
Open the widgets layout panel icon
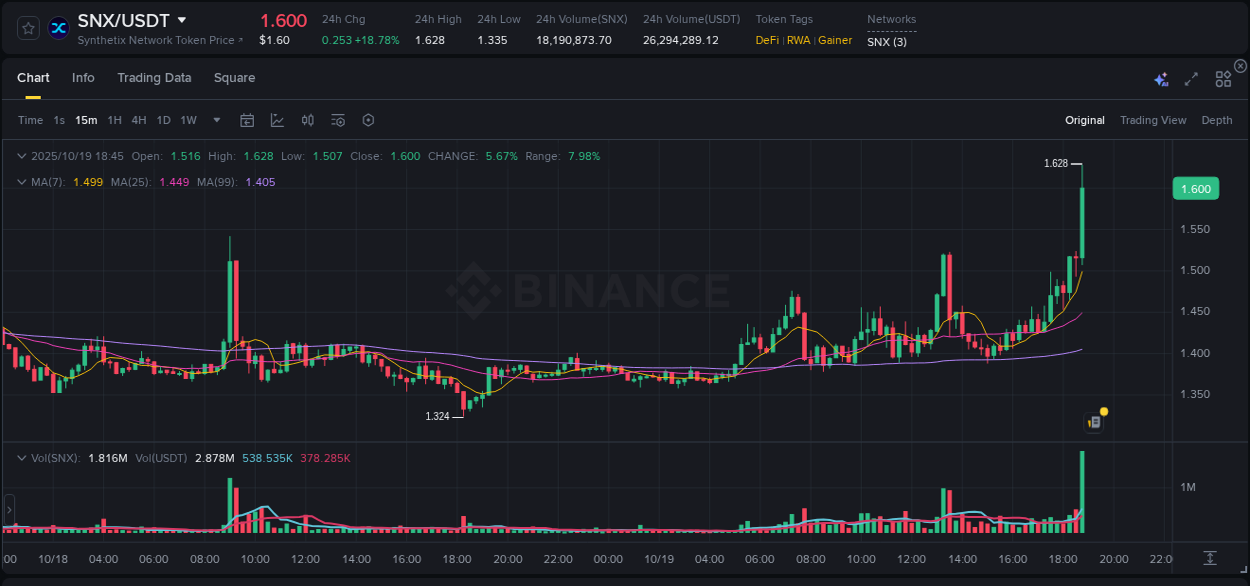(1223, 77)
